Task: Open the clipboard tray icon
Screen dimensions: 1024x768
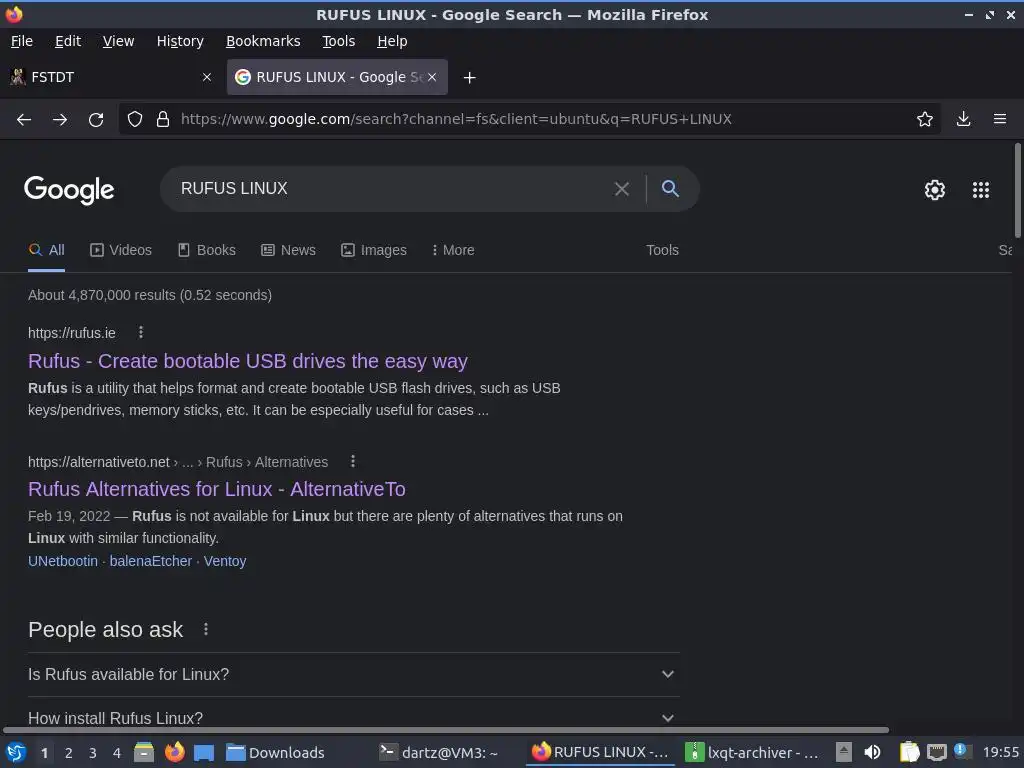Action: 909,752
